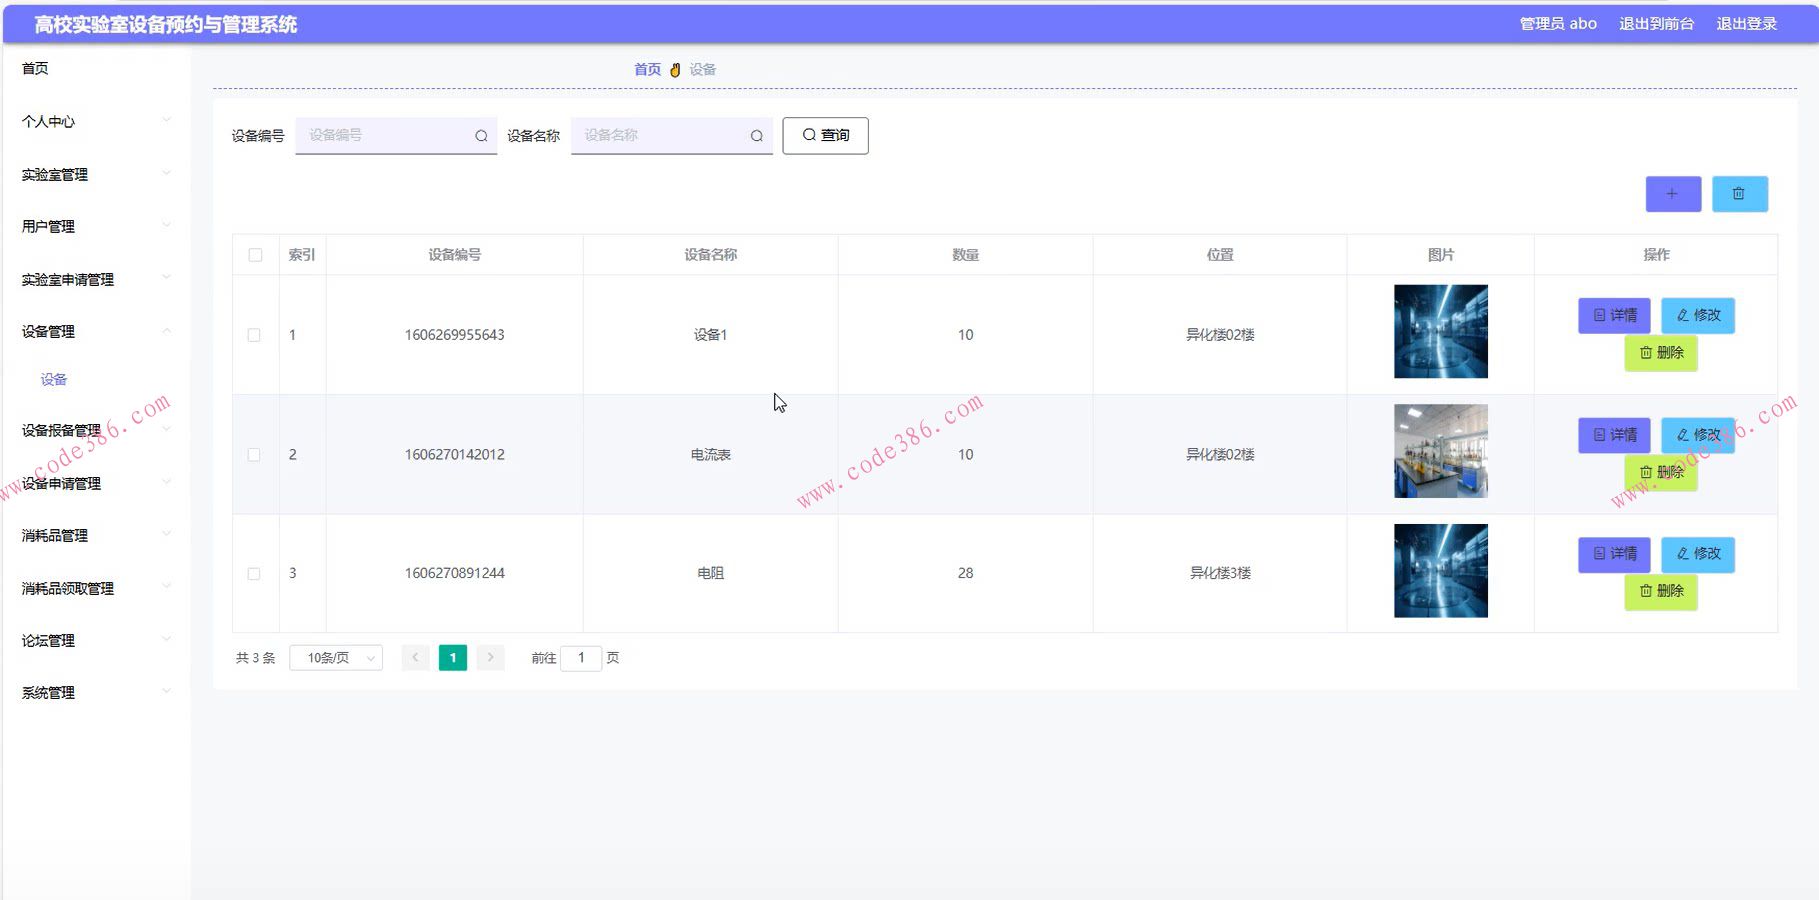
Task: Click the 设备编号 column header
Action: click(455, 255)
